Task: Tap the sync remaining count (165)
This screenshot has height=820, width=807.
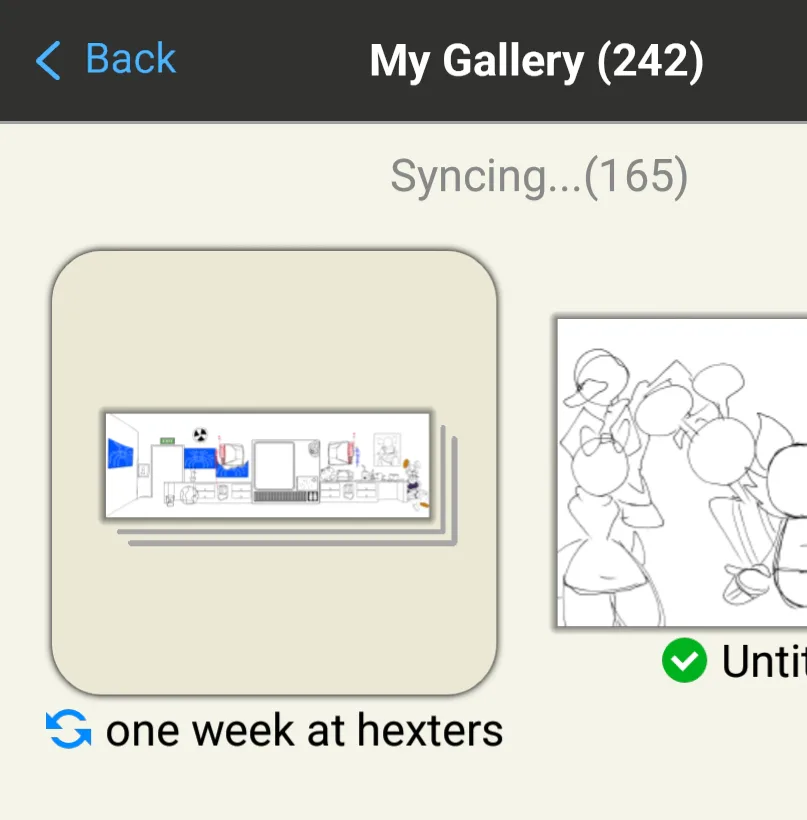Action: pos(637,177)
